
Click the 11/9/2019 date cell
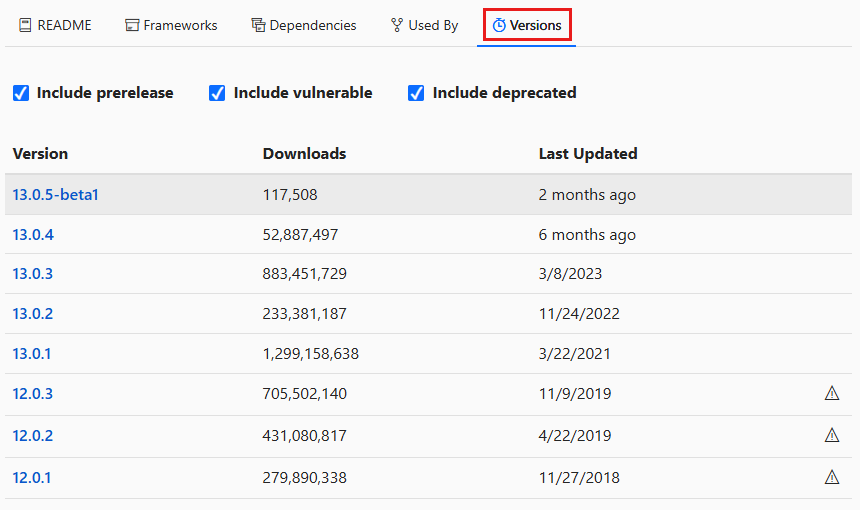coord(575,394)
